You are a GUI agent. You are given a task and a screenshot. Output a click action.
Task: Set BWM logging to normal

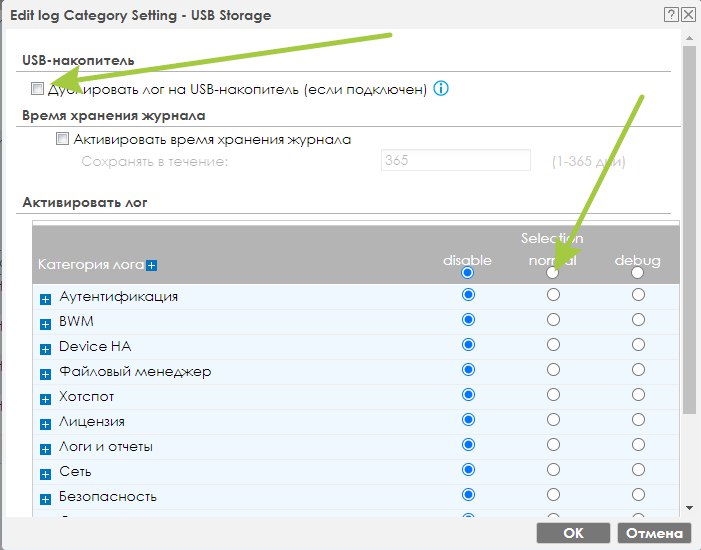click(x=553, y=320)
